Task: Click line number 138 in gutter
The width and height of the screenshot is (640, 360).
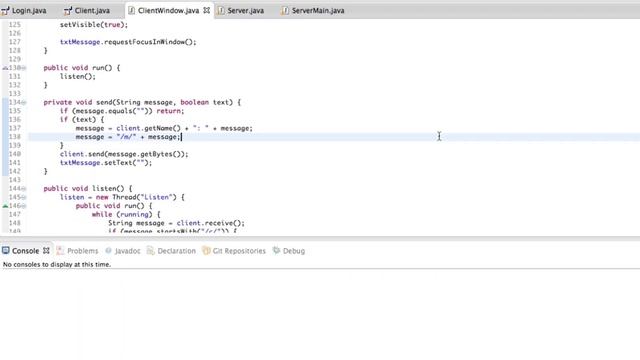Action: tap(15, 137)
